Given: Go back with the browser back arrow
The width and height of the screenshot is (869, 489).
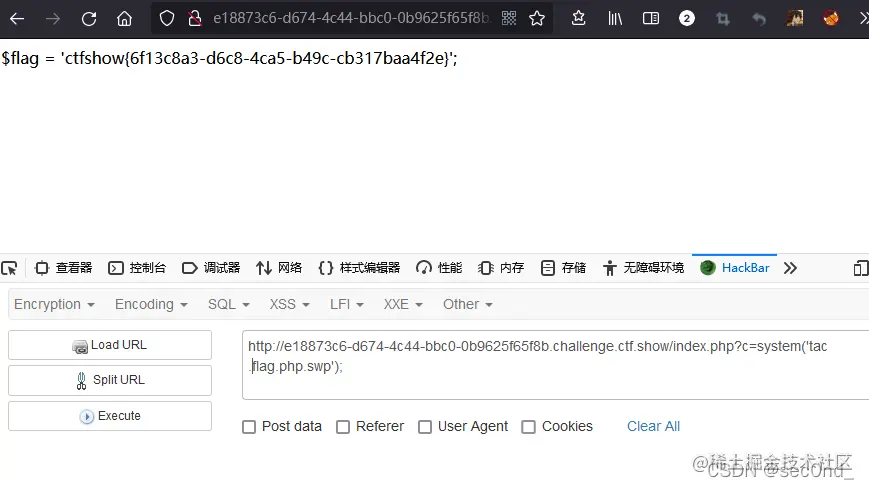Looking at the screenshot, I should tap(17, 19).
